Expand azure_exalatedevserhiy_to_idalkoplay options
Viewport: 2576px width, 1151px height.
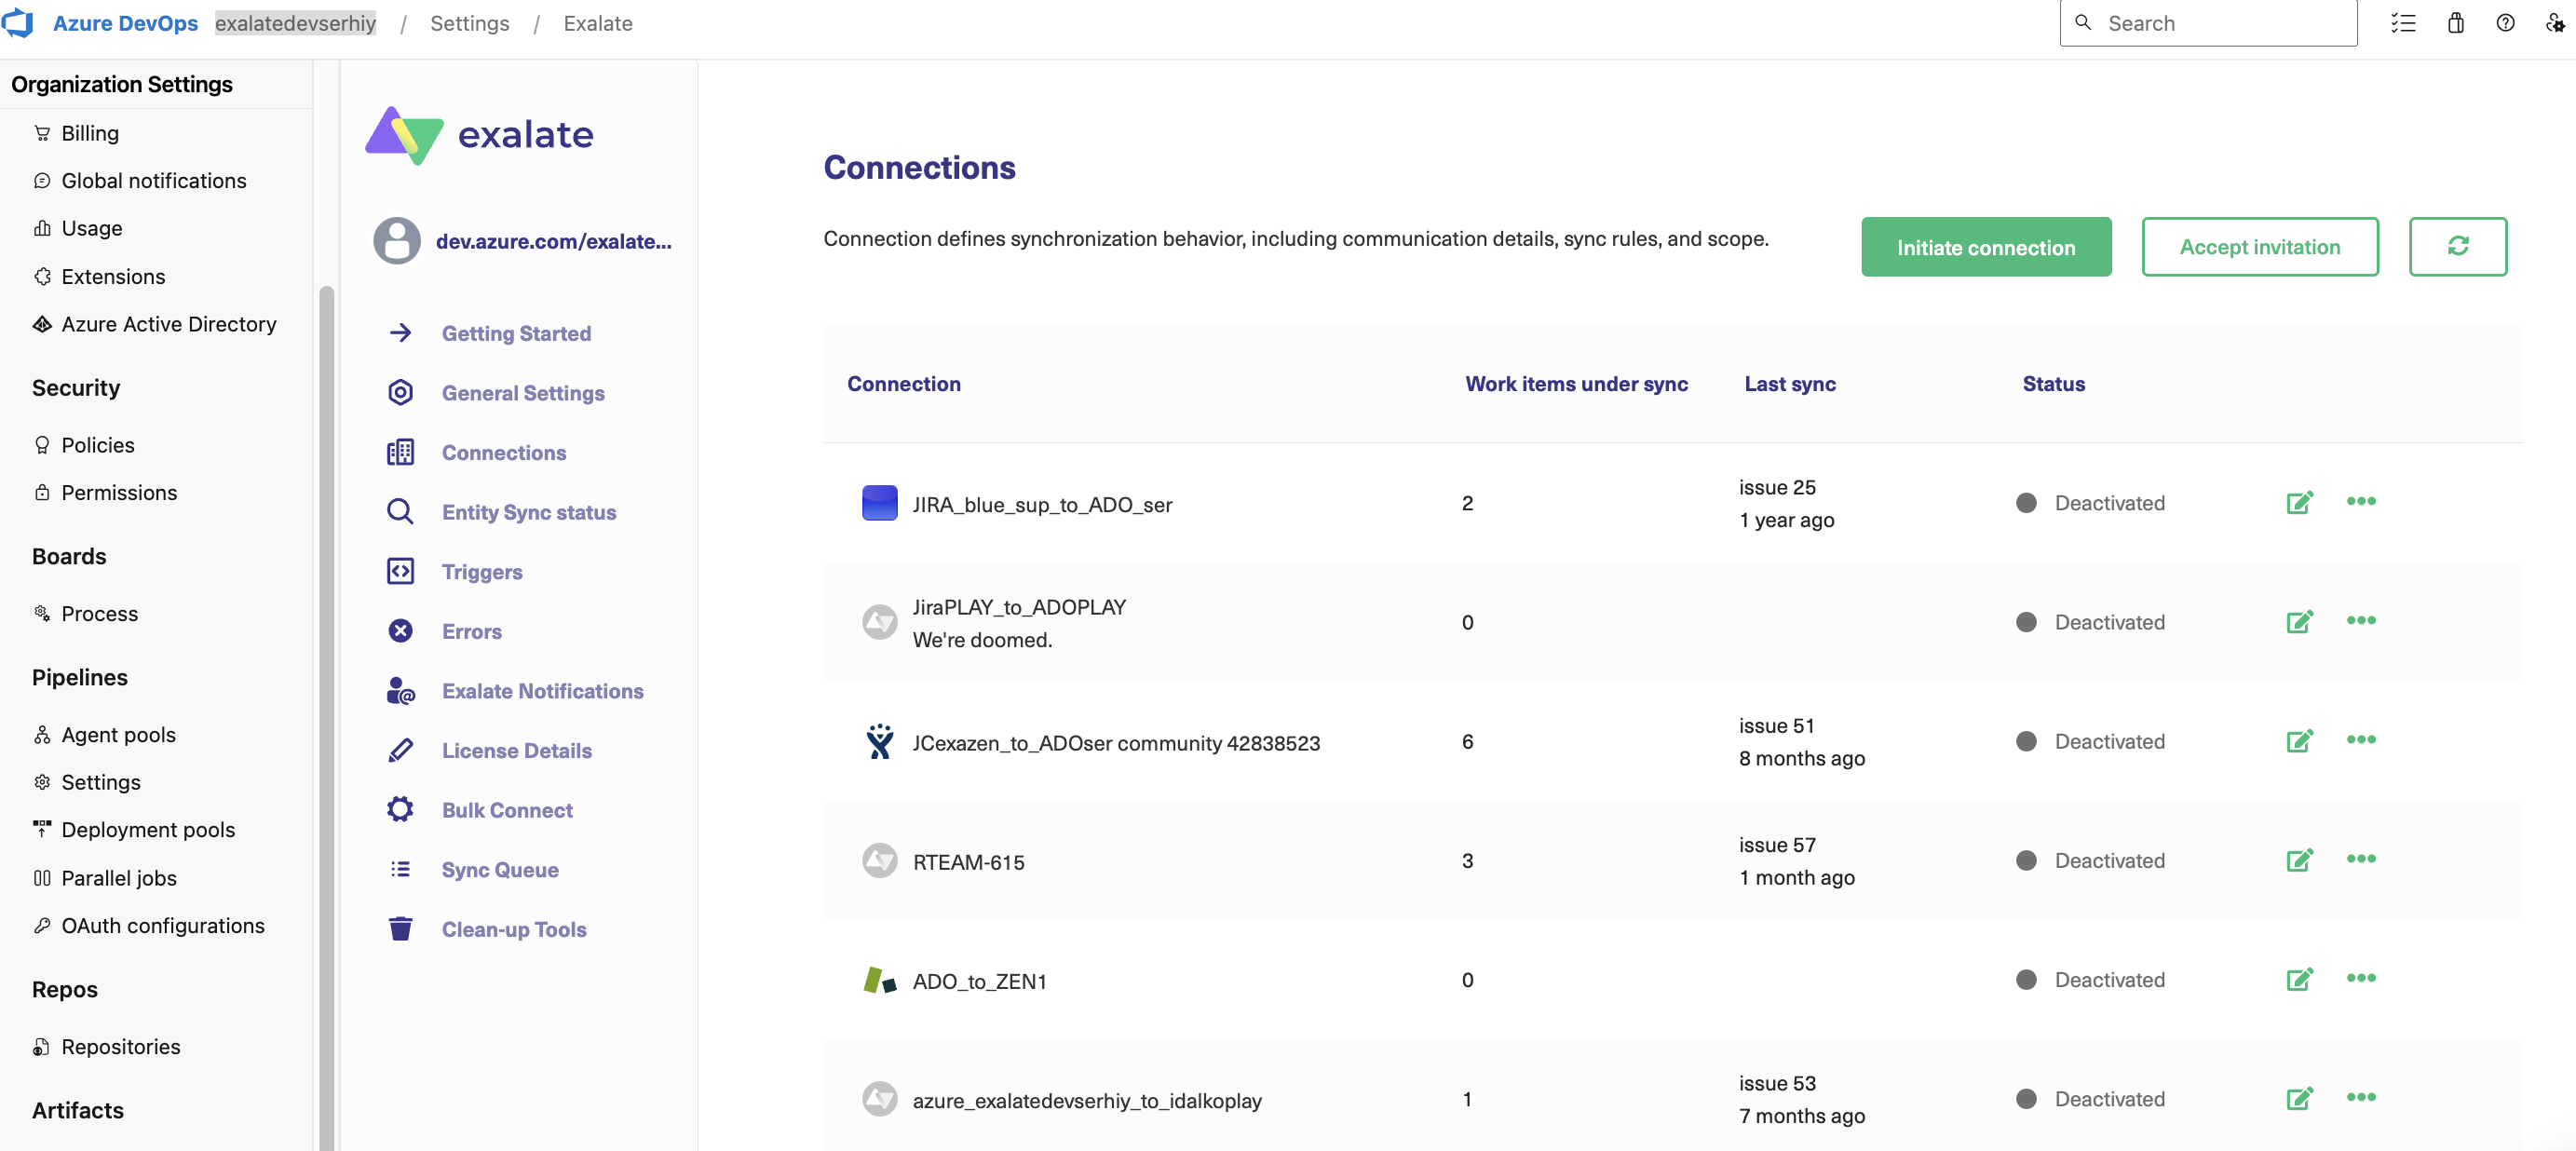coord(2361,1099)
